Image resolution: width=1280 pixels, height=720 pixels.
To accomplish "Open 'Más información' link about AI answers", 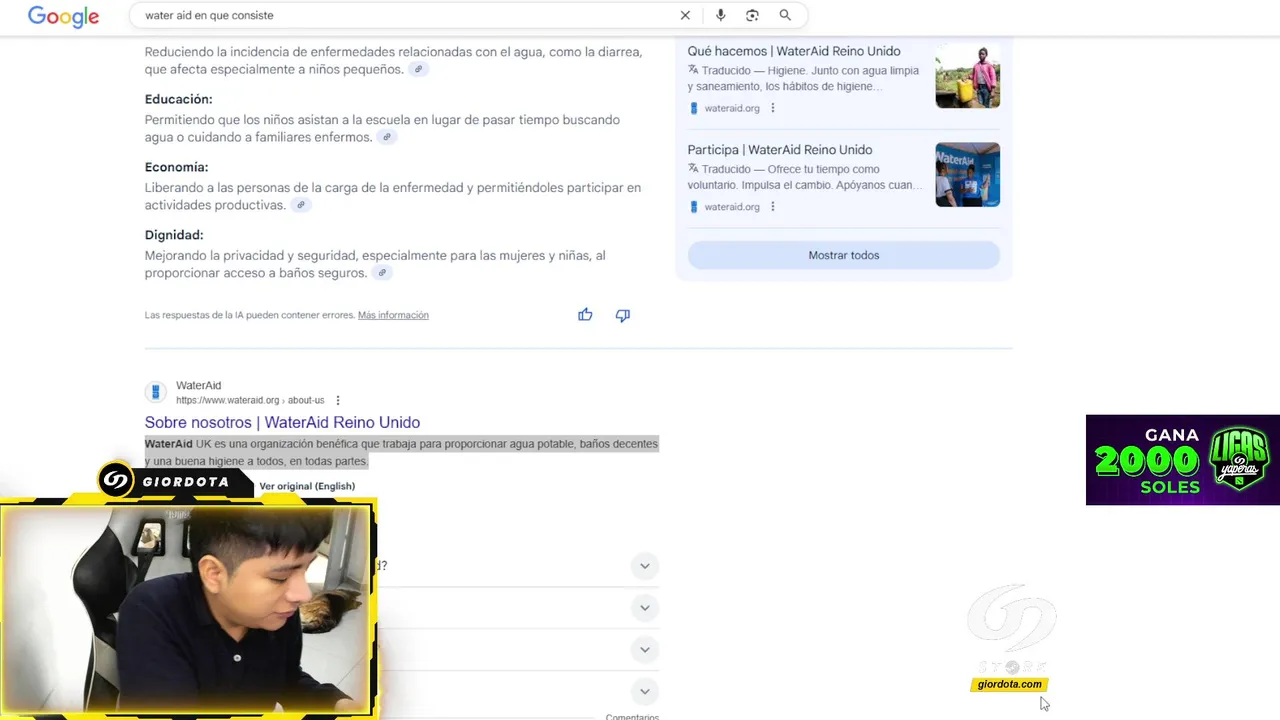I will coord(393,315).
